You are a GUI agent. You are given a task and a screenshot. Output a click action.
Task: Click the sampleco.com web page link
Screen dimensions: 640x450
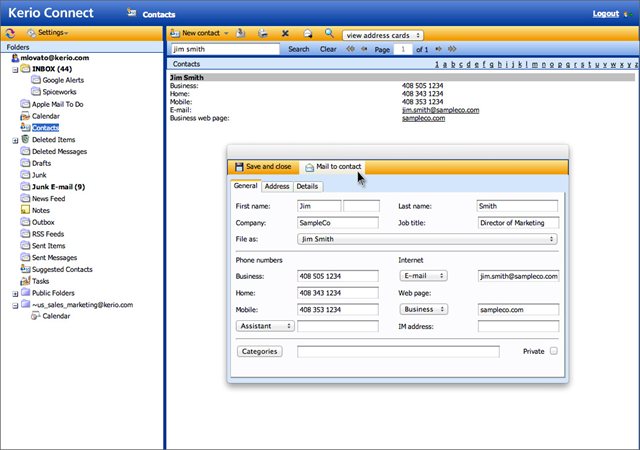(x=423, y=118)
